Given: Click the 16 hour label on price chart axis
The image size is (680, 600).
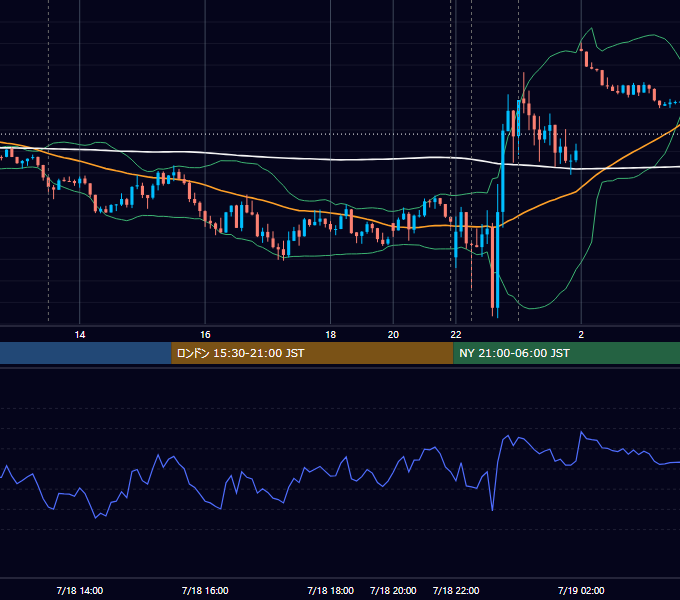Looking at the screenshot, I should pyautogui.click(x=205, y=335).
